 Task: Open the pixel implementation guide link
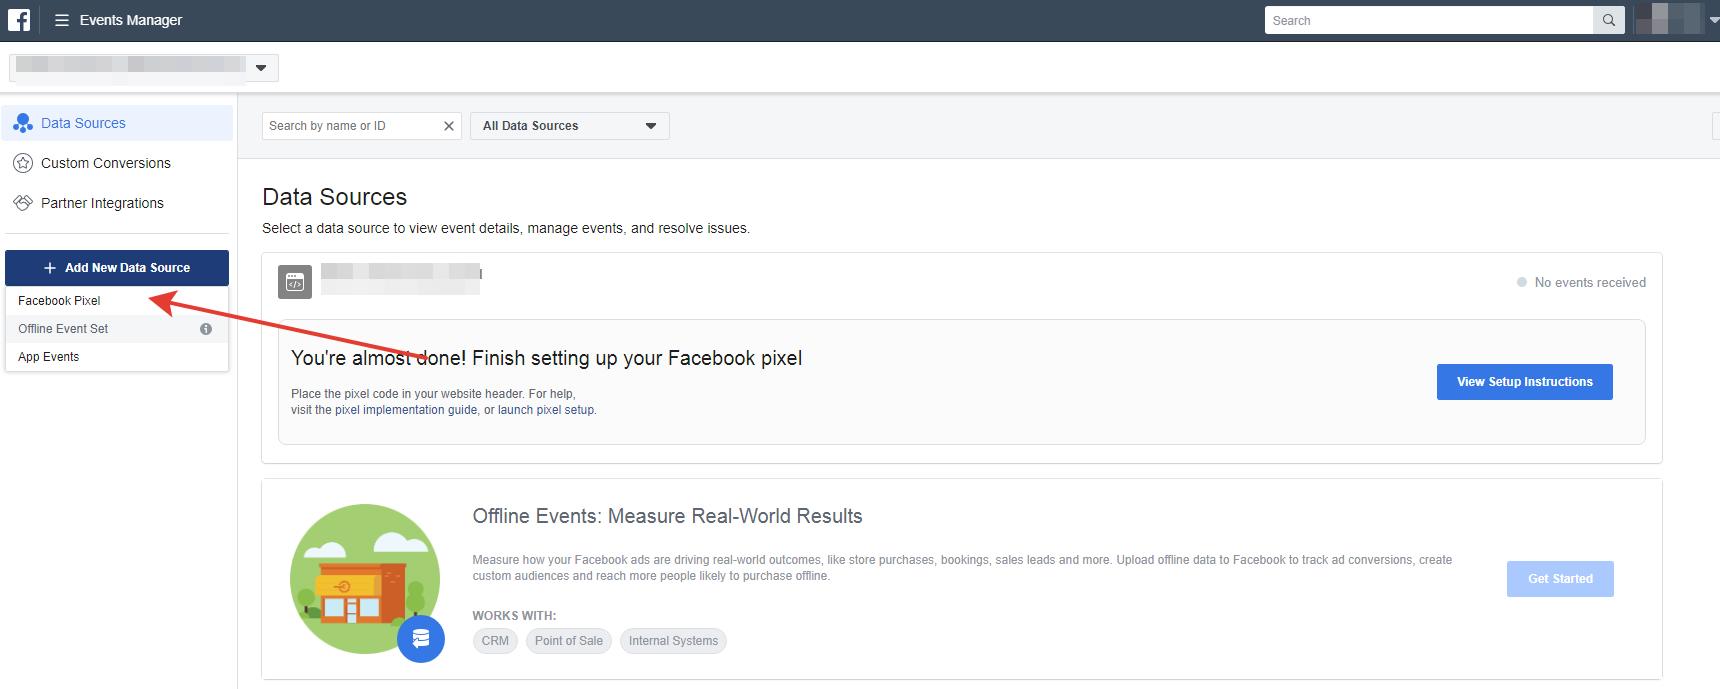pos(406,410)
